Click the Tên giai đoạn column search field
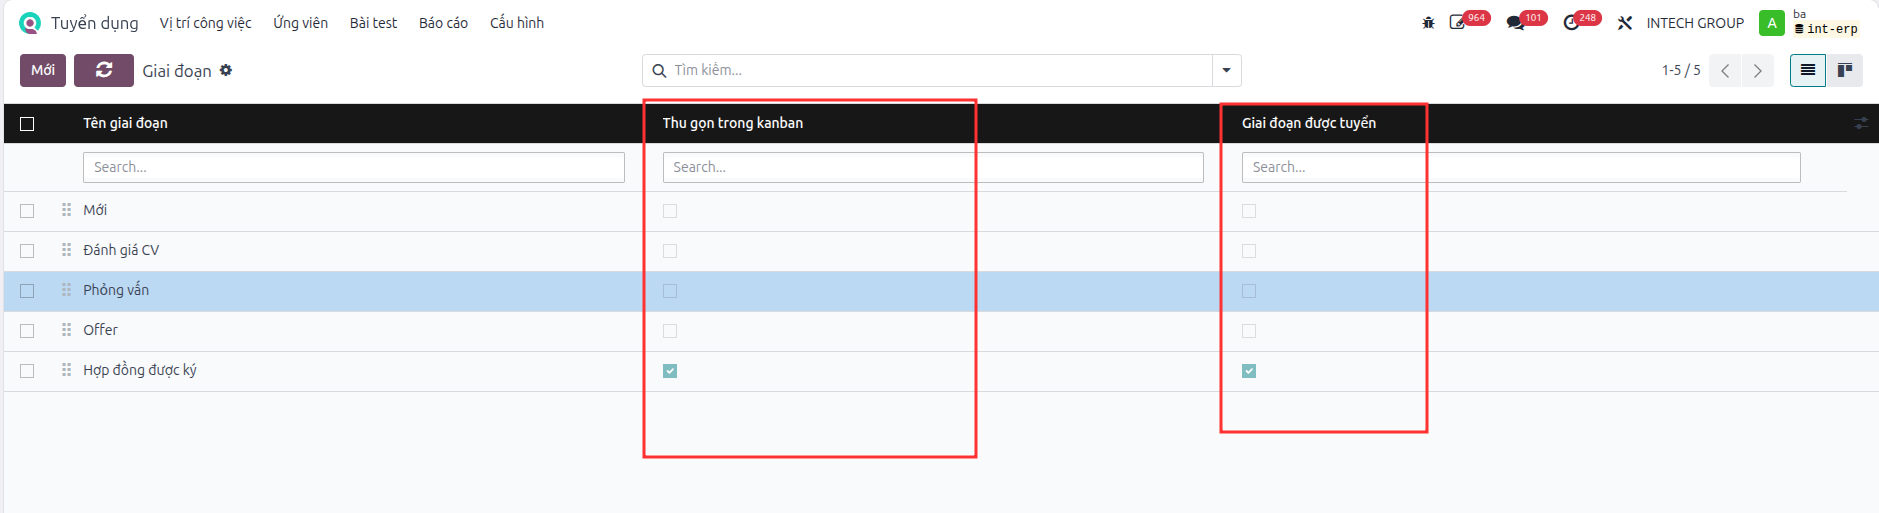 point(354,167)
